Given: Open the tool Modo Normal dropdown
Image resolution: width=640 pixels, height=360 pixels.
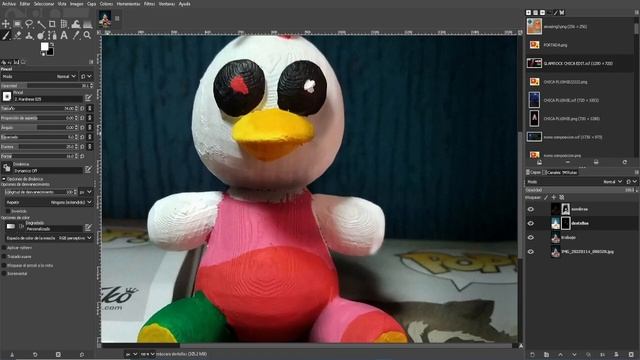Looking at the screenshot, I should [39, 76].
